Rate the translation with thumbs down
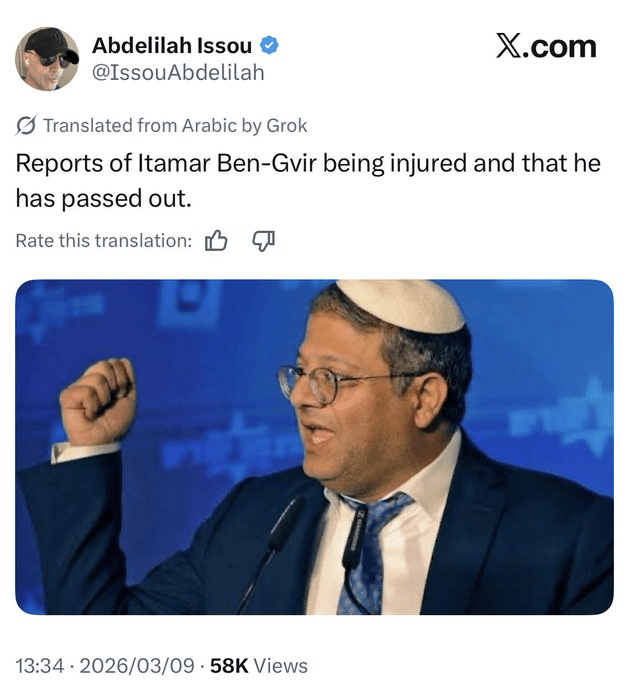Screen dimensions: 629x680 264,241
